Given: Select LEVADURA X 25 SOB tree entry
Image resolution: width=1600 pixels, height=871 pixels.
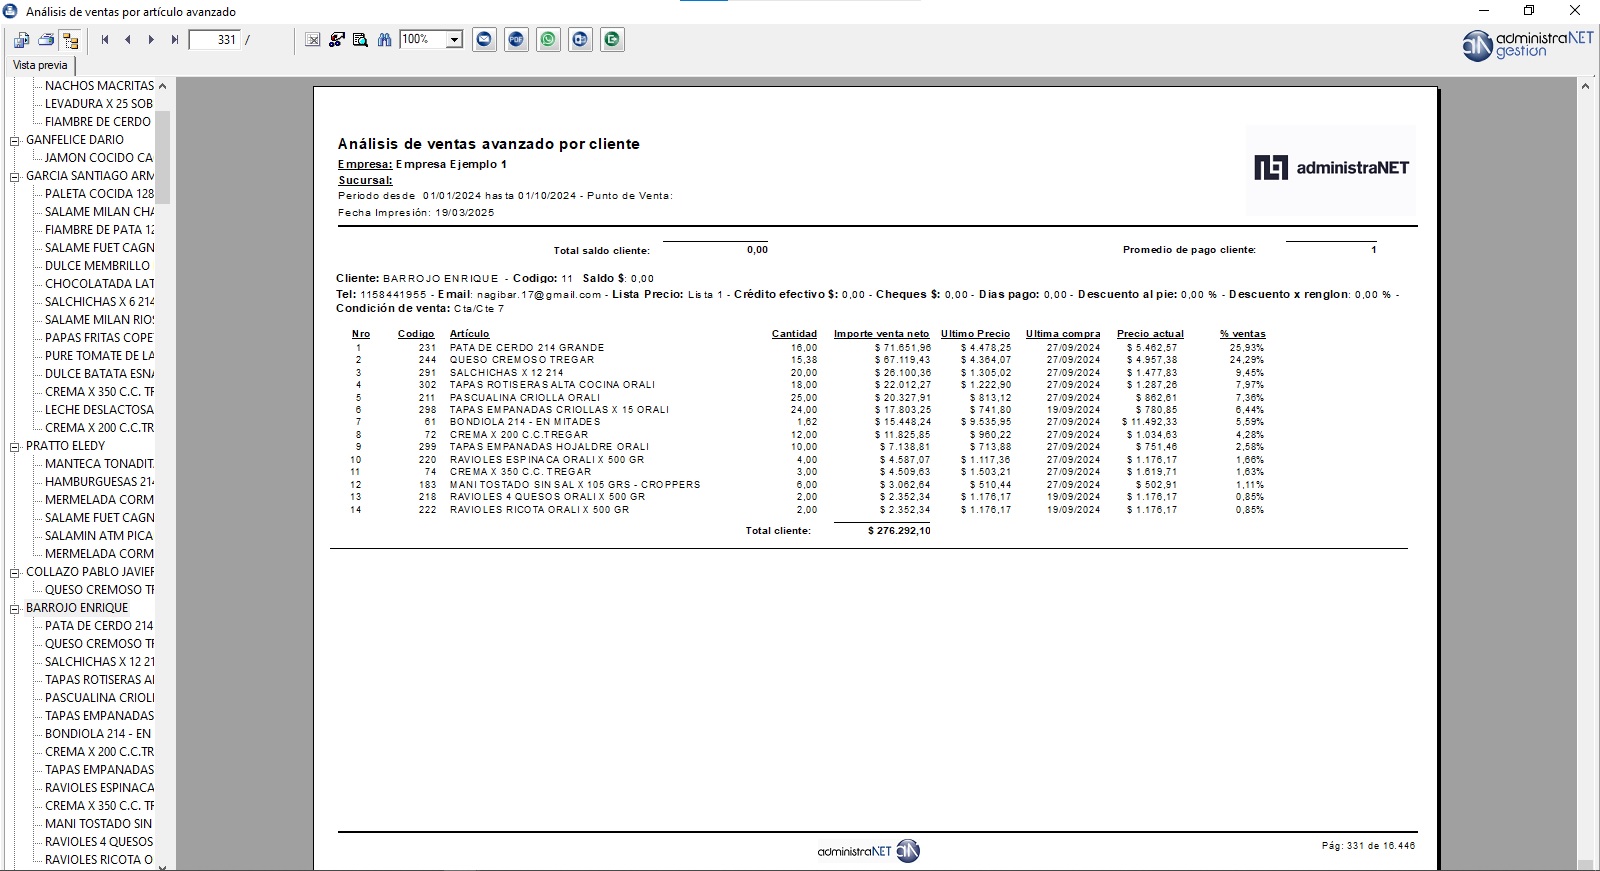Looking at the screenshot, I should 99,104.
